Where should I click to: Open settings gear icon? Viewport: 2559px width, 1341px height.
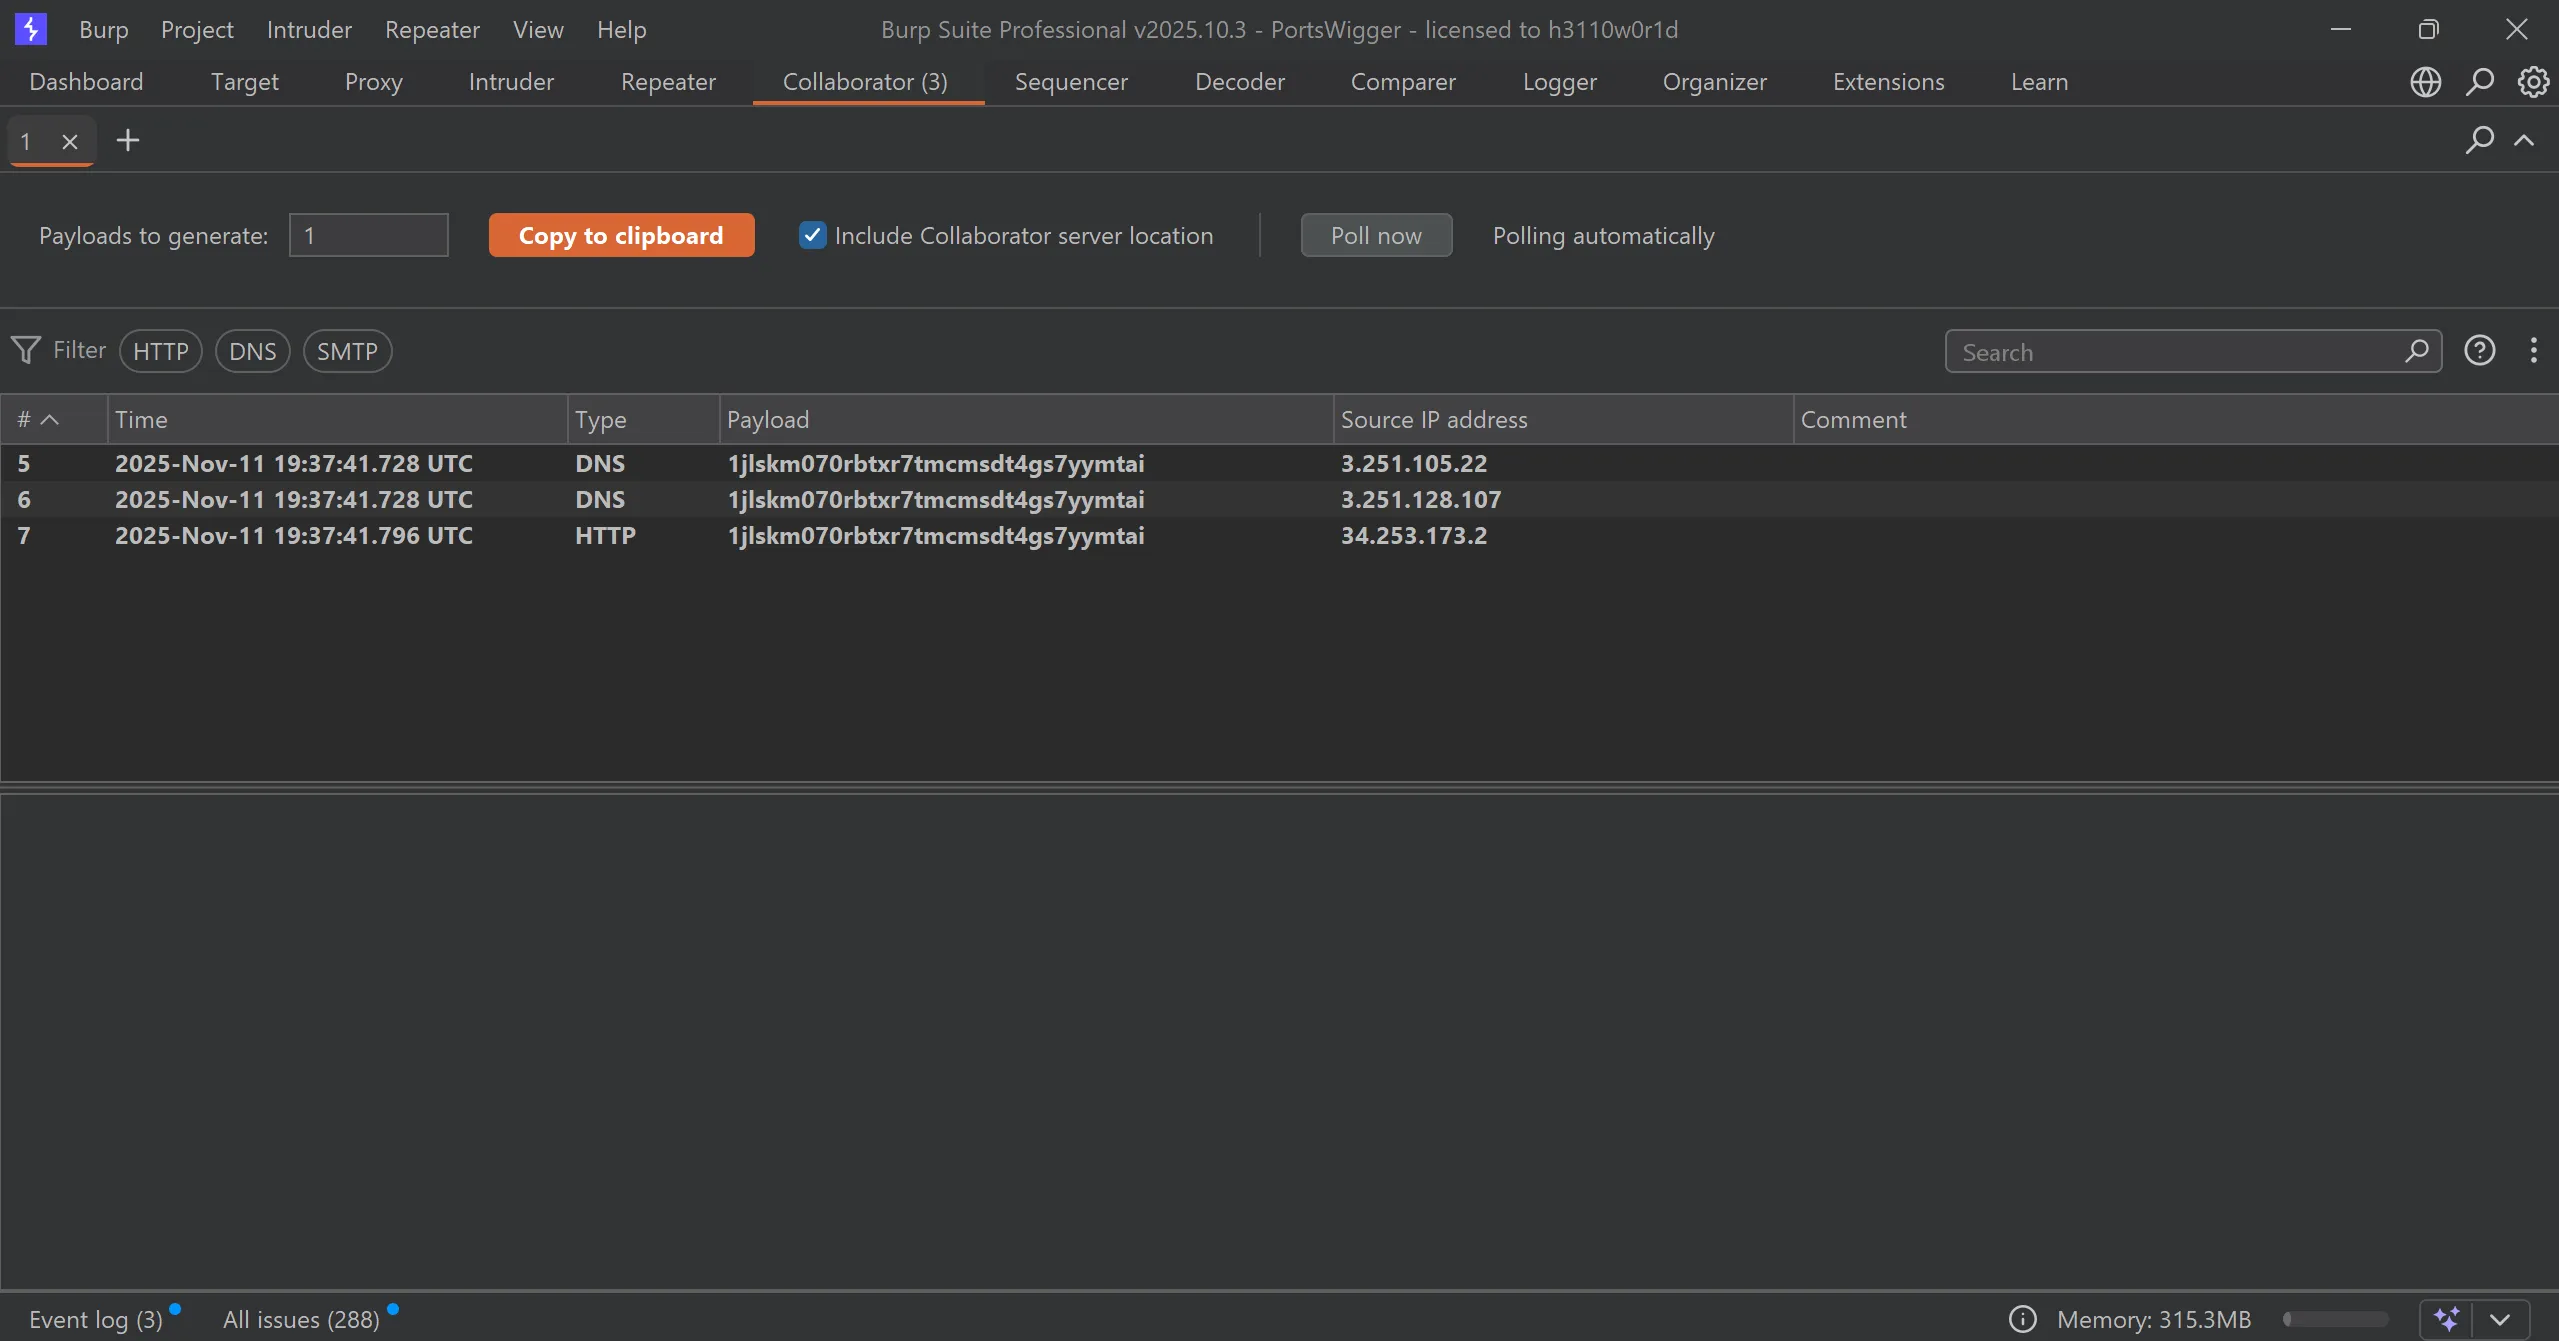(2532, 82)
